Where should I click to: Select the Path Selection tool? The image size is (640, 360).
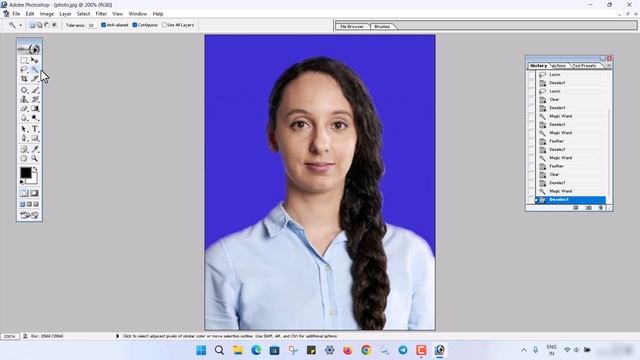click(24, 129)
